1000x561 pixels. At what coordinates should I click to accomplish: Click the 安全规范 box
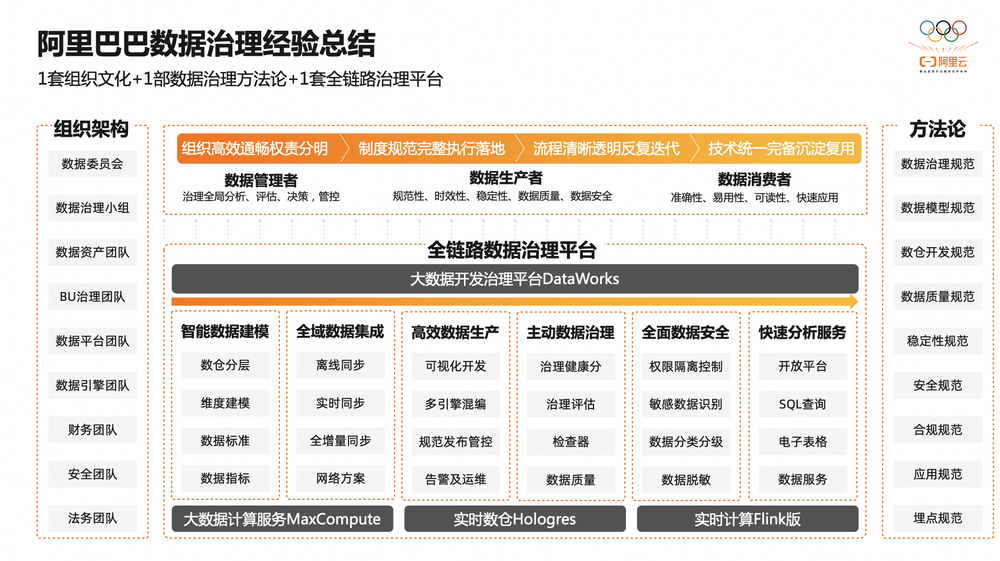tap(938, 385)
